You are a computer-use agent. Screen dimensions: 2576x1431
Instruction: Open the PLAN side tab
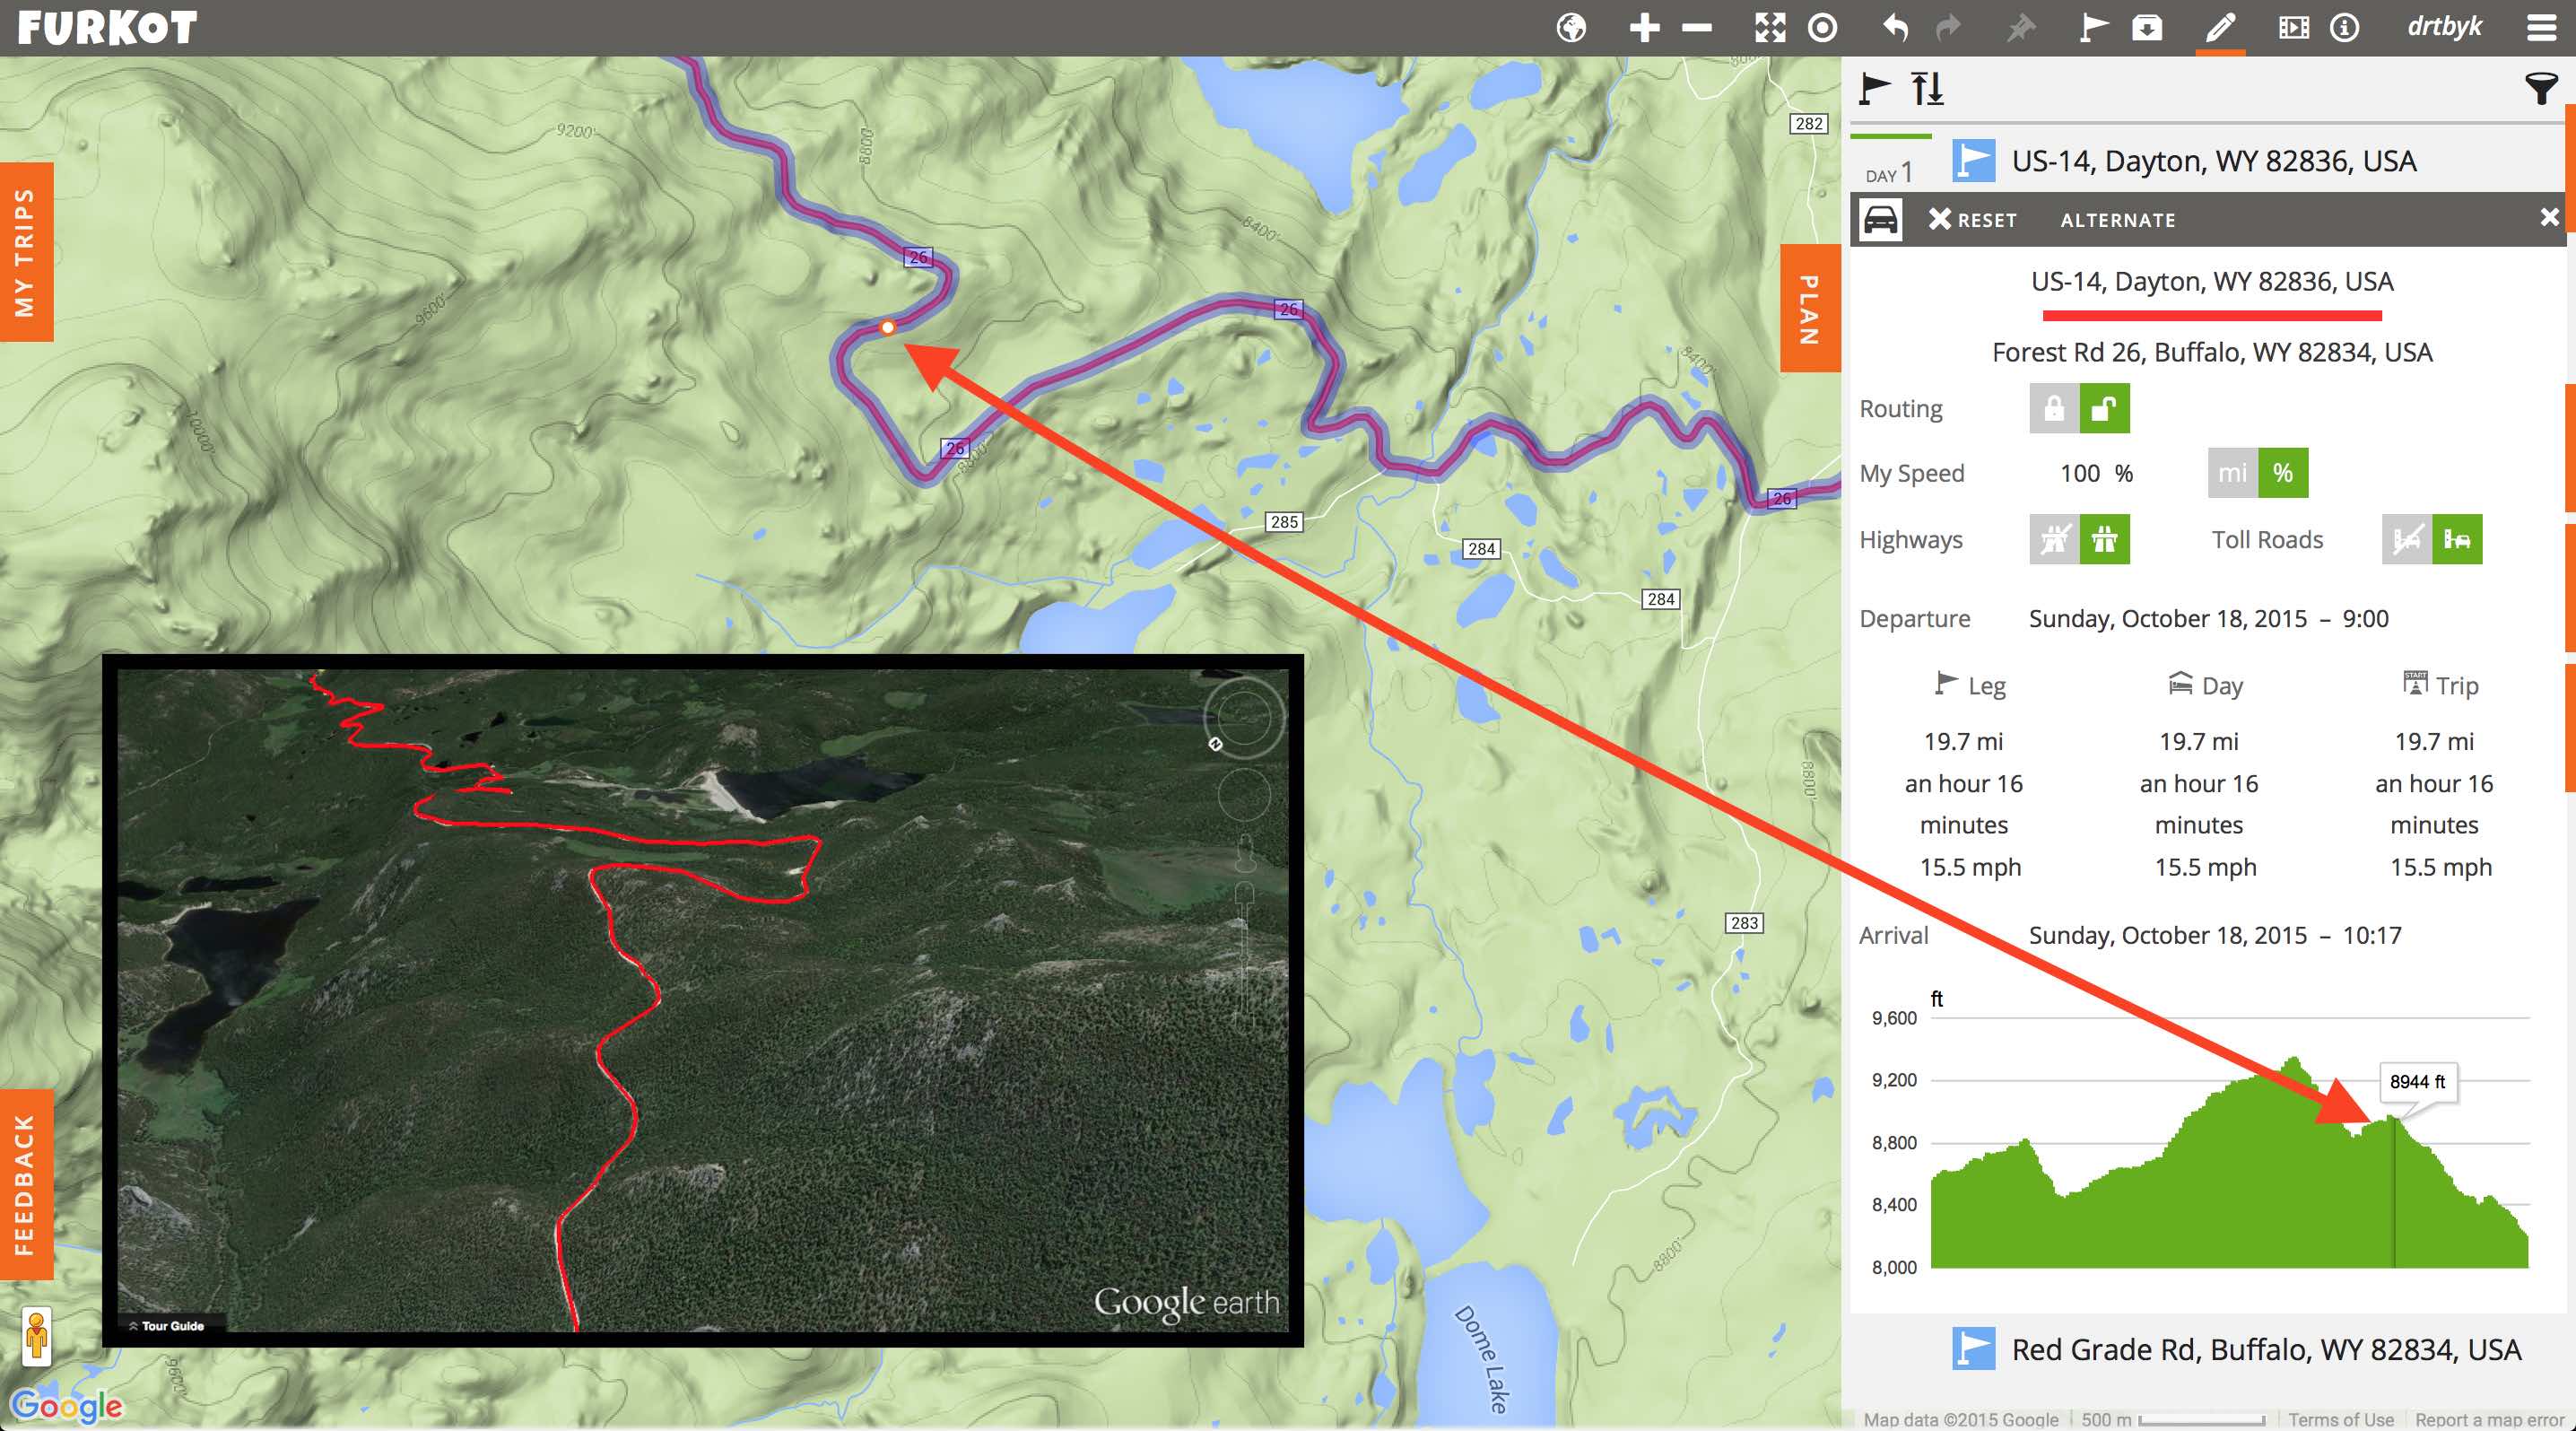point(1810,308)
